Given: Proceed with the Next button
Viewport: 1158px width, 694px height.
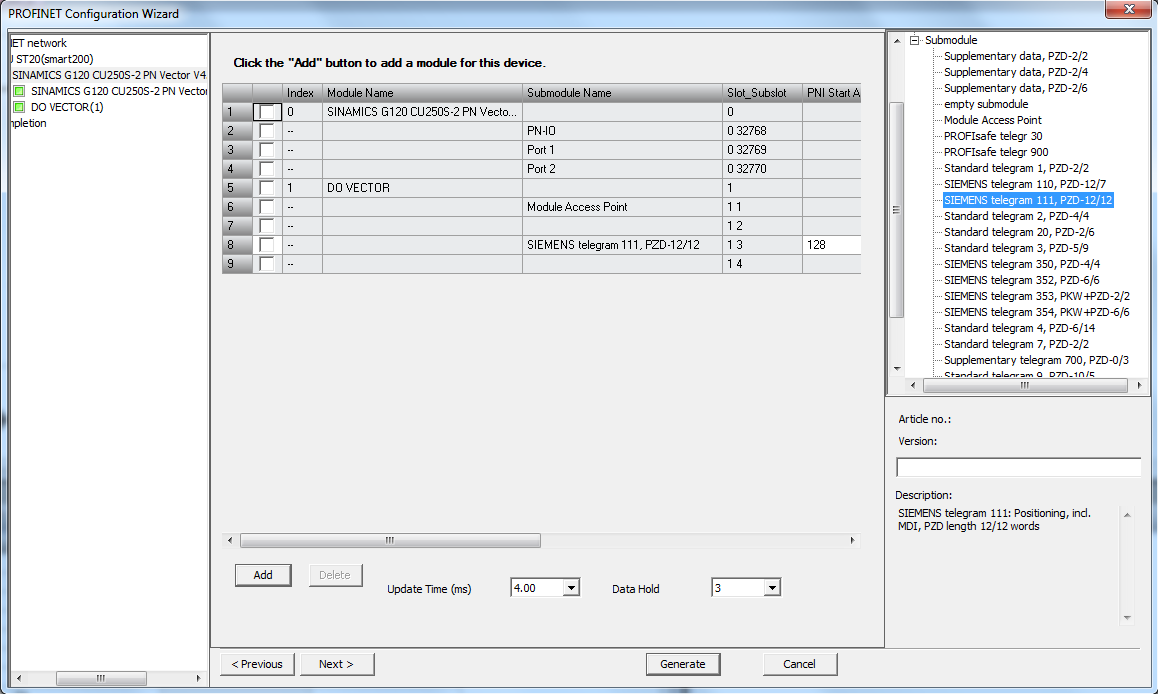Looking at the screenshot, I should (x=336, y=664).
